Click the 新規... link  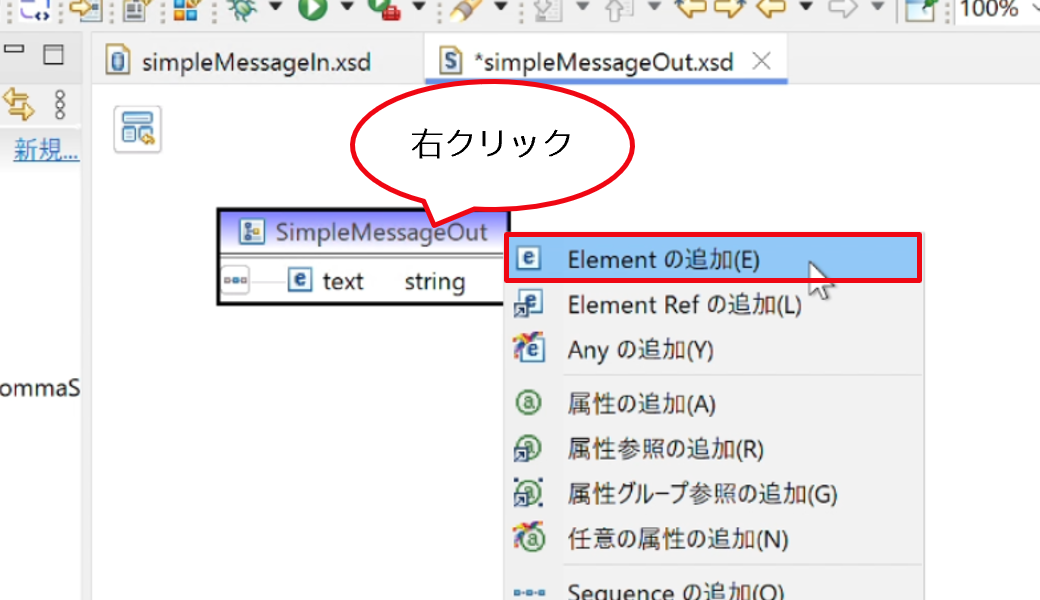click(x=46, y=150)
